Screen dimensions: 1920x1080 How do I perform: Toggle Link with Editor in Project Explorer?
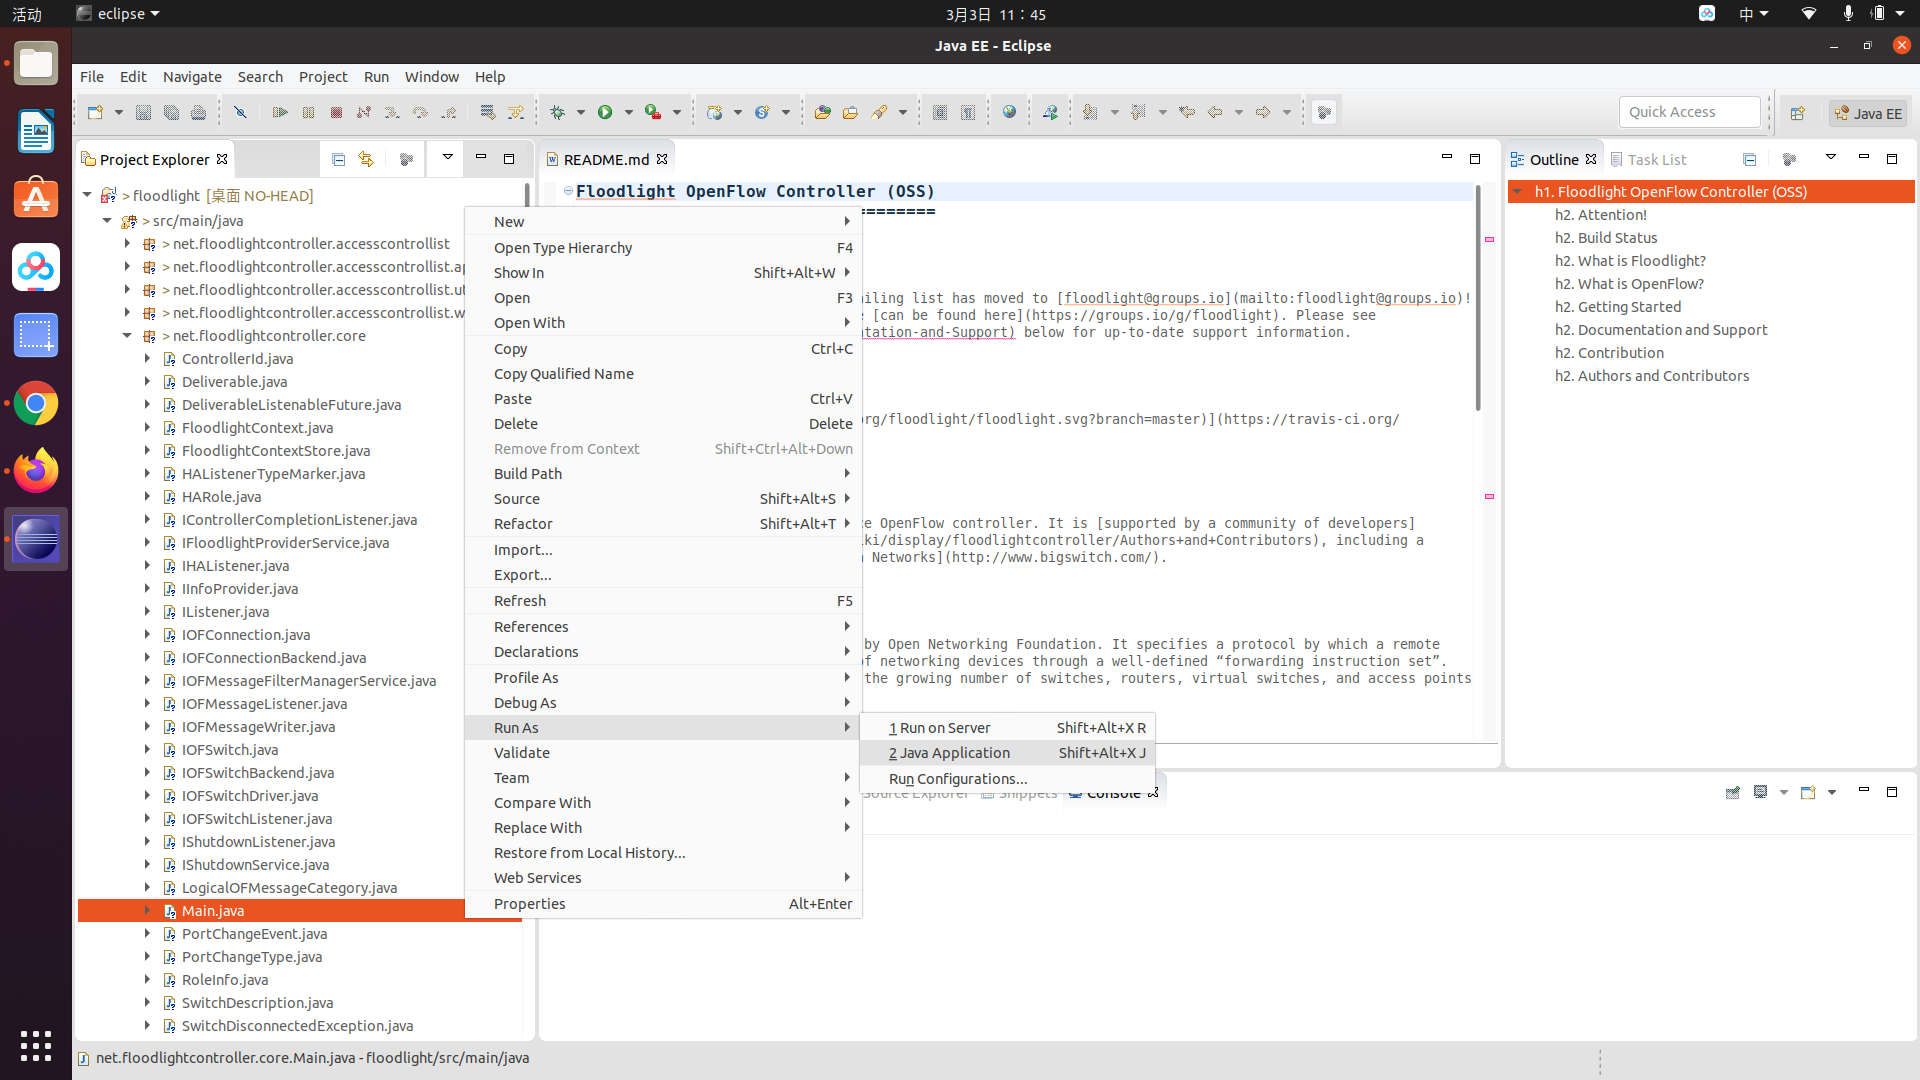366,159
